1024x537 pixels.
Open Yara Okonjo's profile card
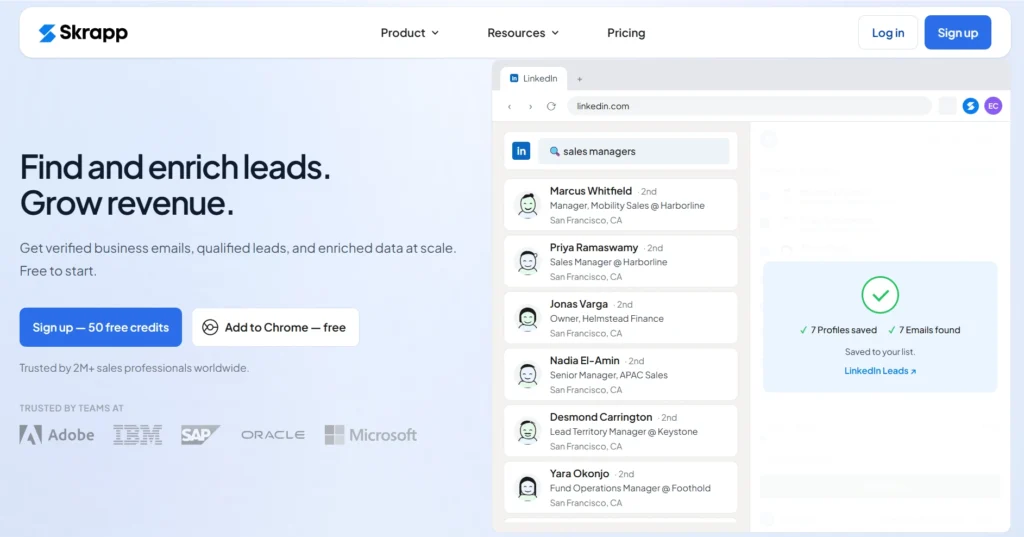620,487
